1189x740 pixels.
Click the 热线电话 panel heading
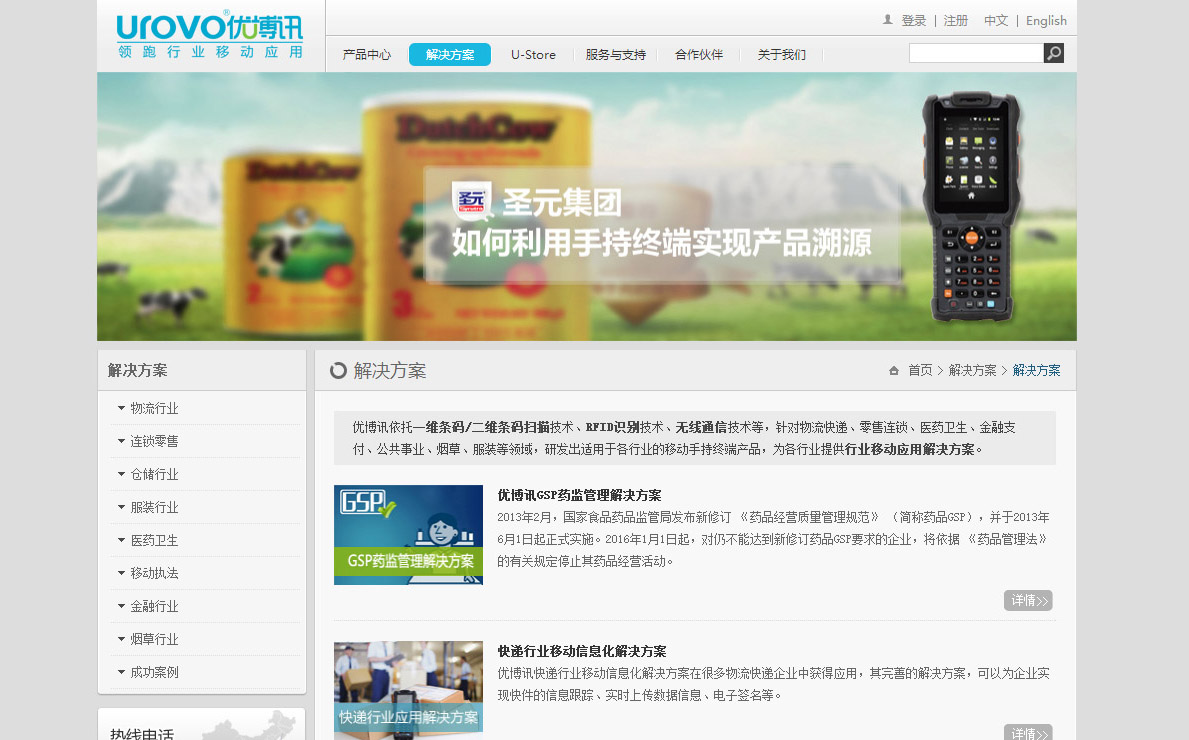(142, 733)
